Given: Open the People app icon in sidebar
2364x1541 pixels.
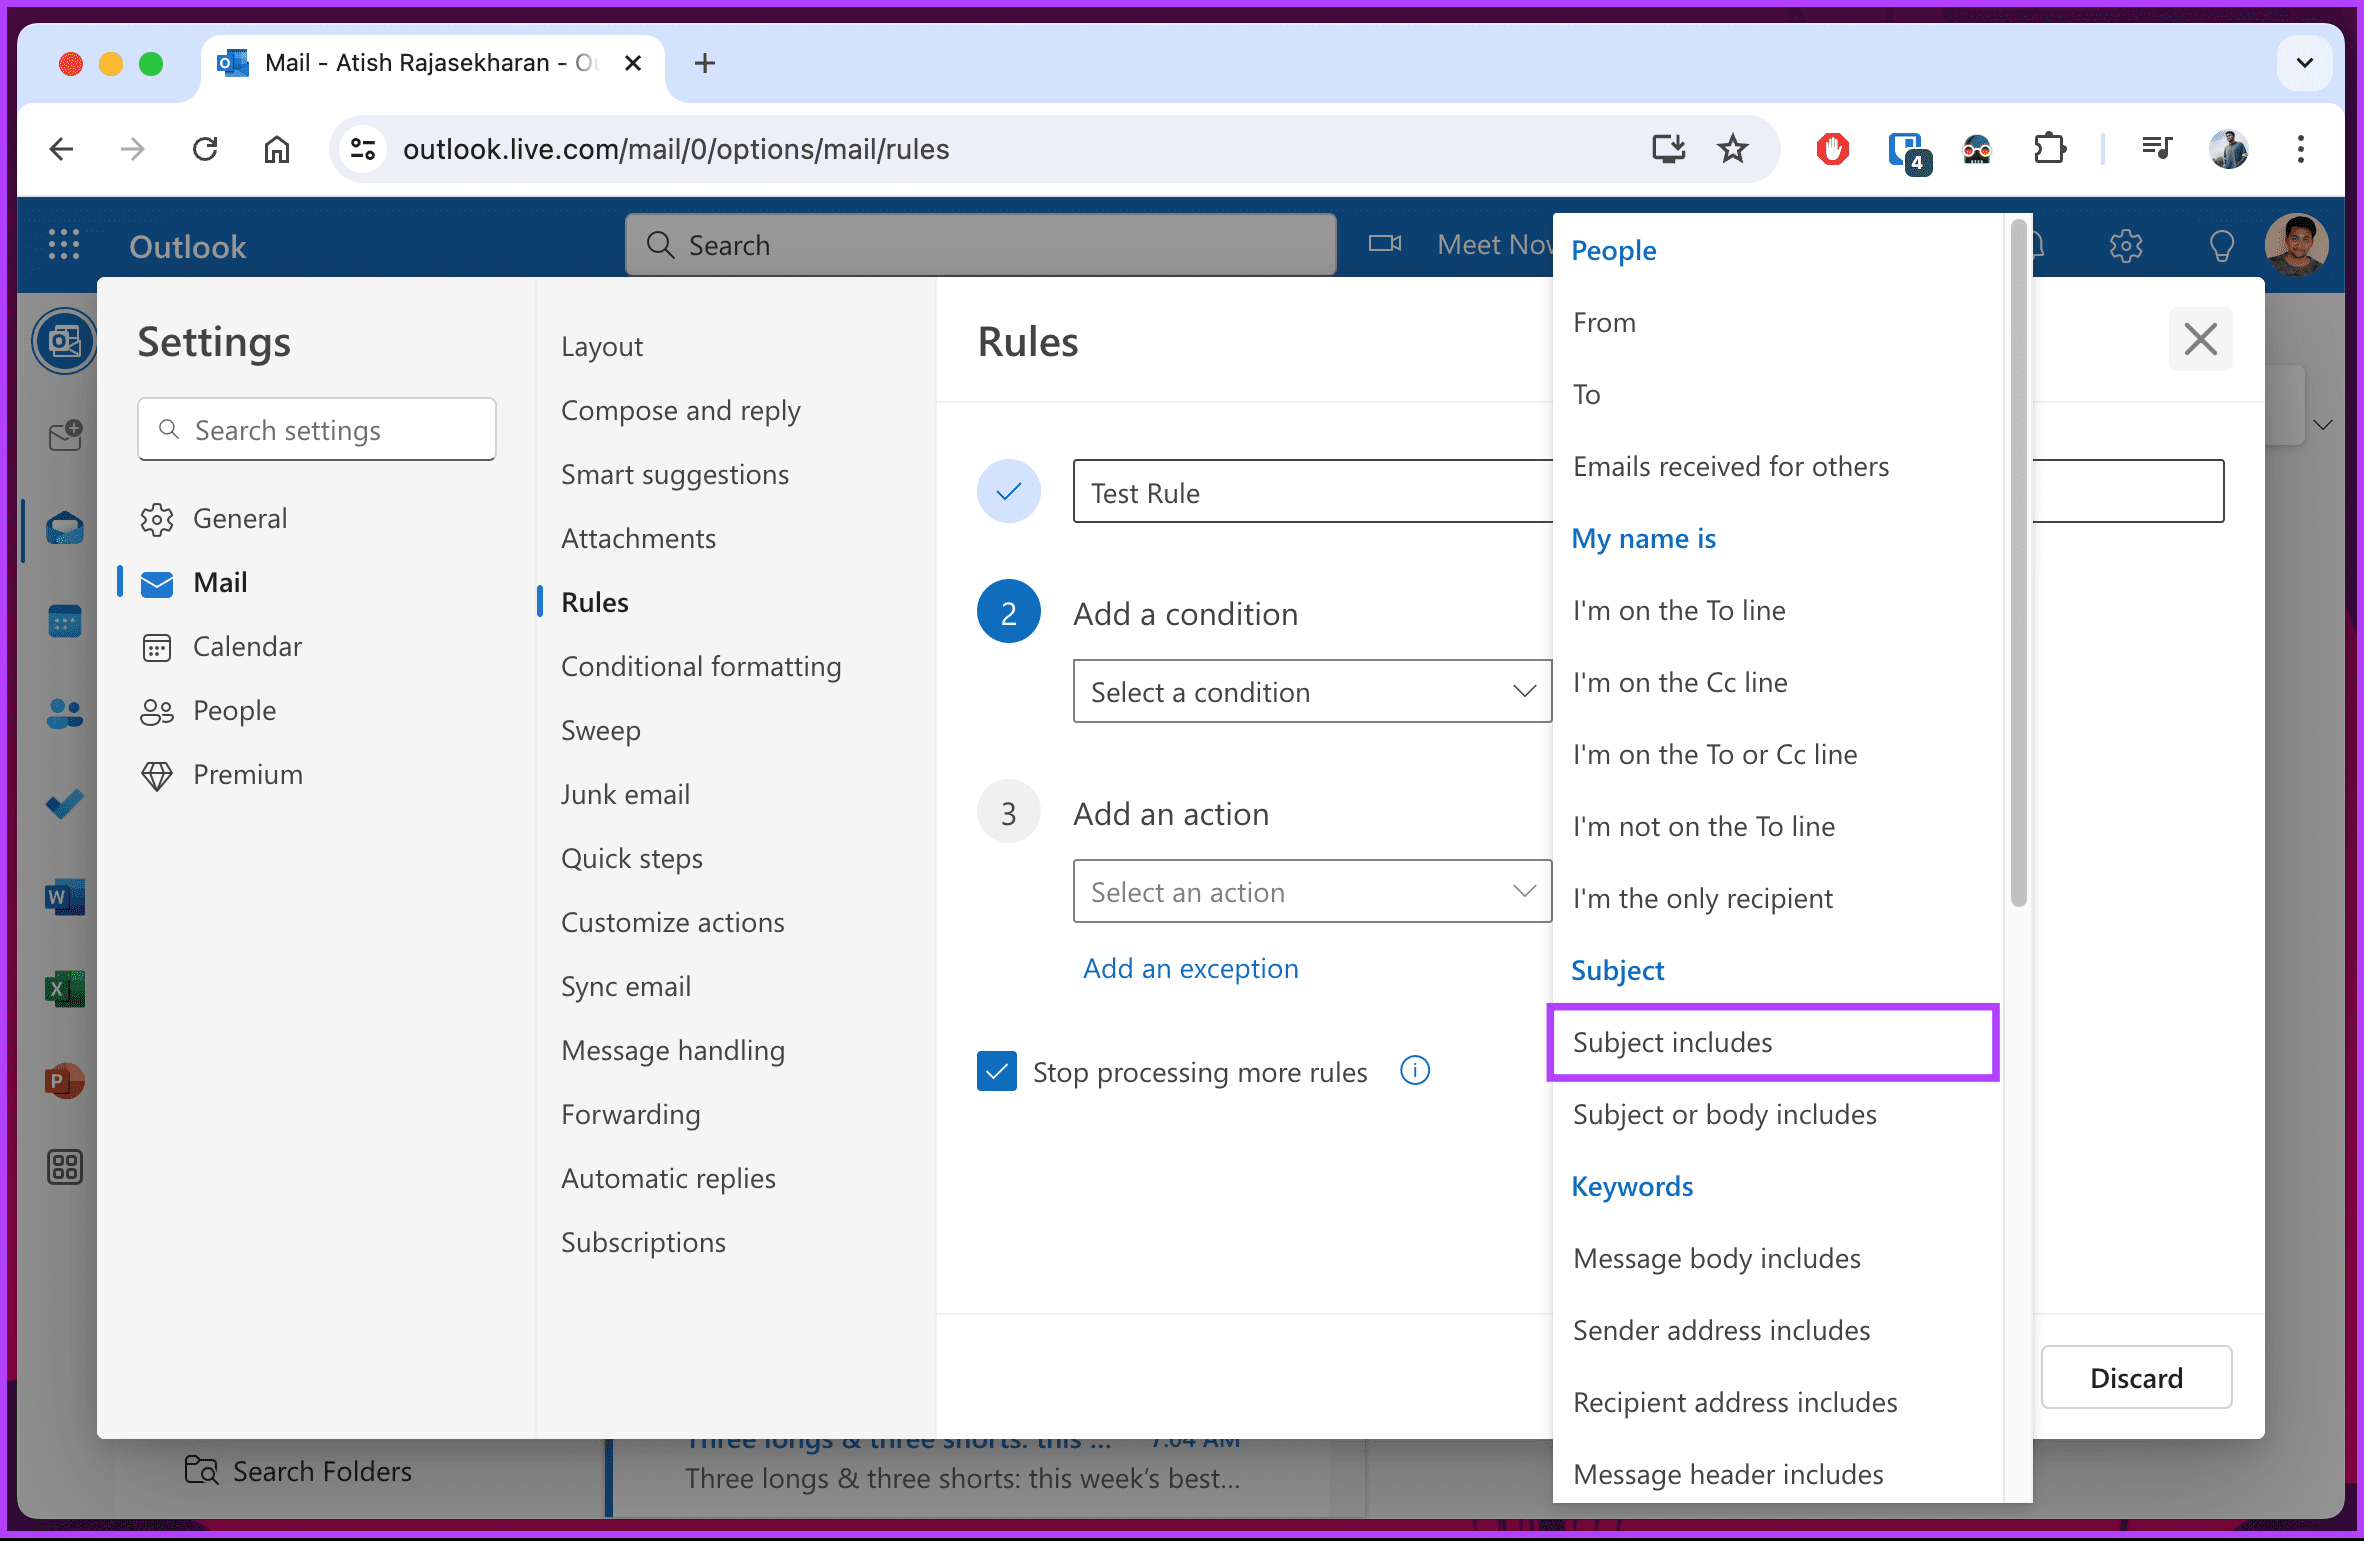Looking at the screenshot, I should tap(64, 712).
